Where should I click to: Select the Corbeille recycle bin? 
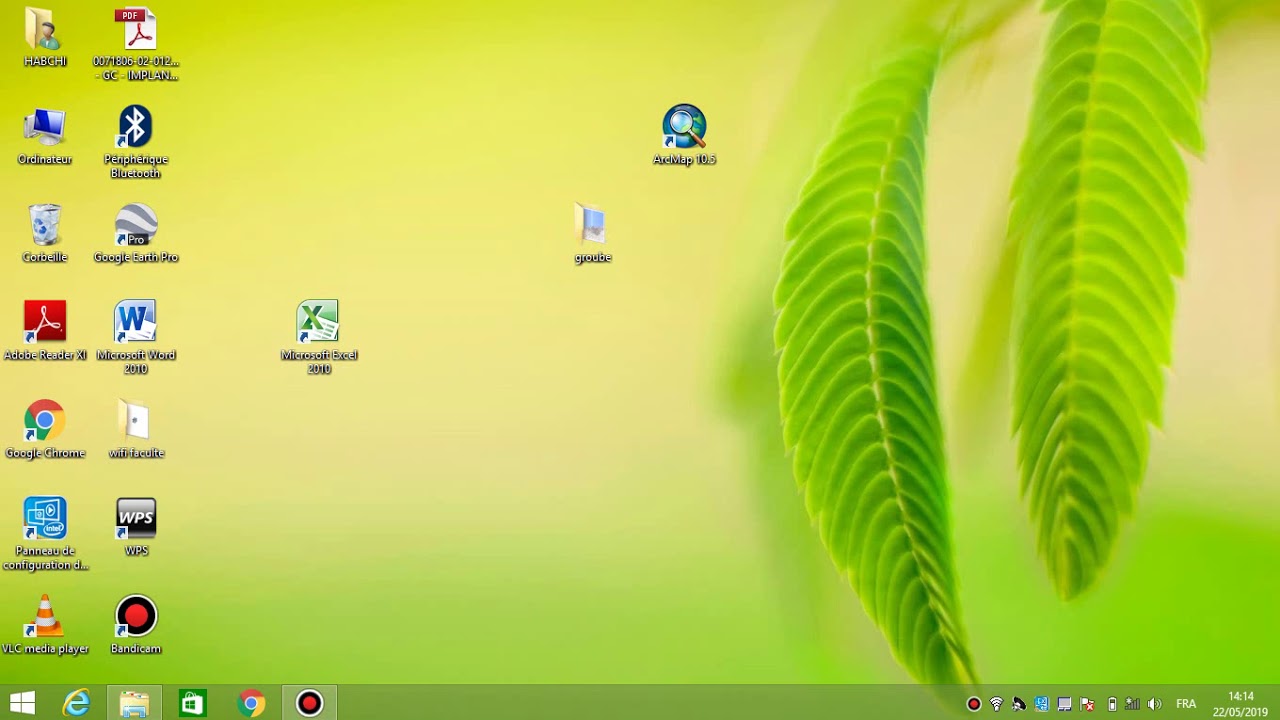(x=45, y=234)
